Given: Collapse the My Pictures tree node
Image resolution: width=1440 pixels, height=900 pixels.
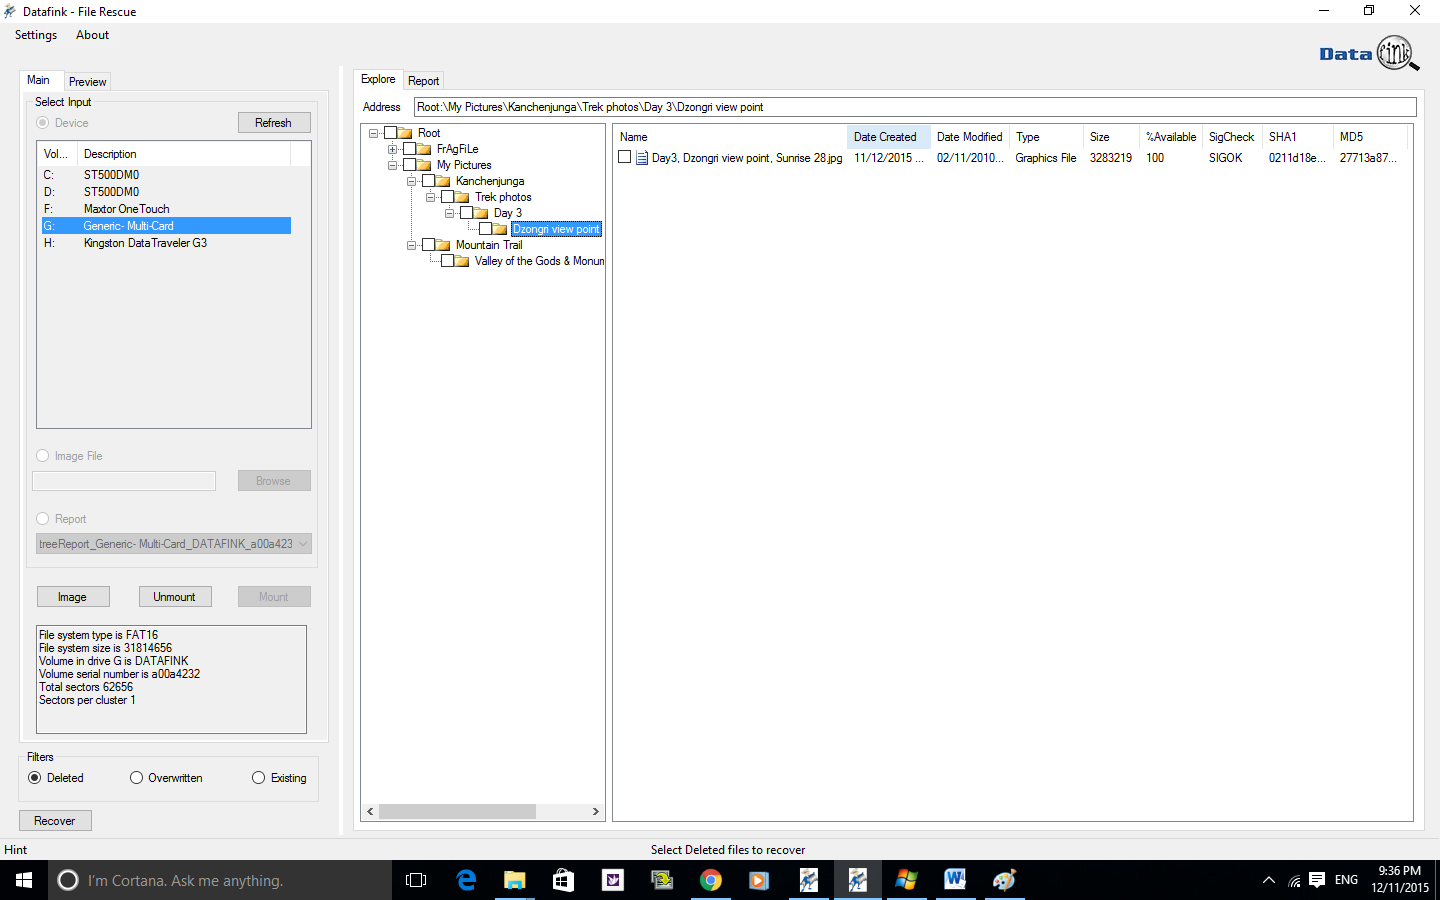Looking at the screenshot, I should [393, 165].
